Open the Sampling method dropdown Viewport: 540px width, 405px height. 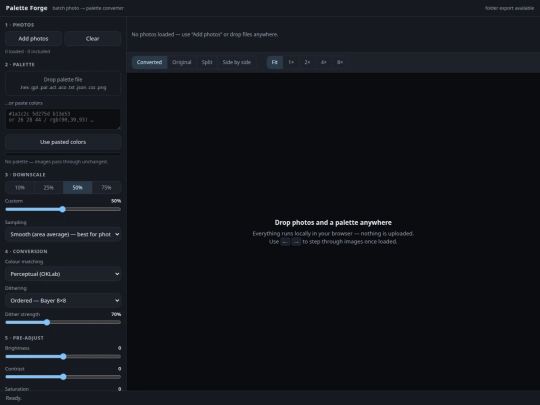coord(63,234)
